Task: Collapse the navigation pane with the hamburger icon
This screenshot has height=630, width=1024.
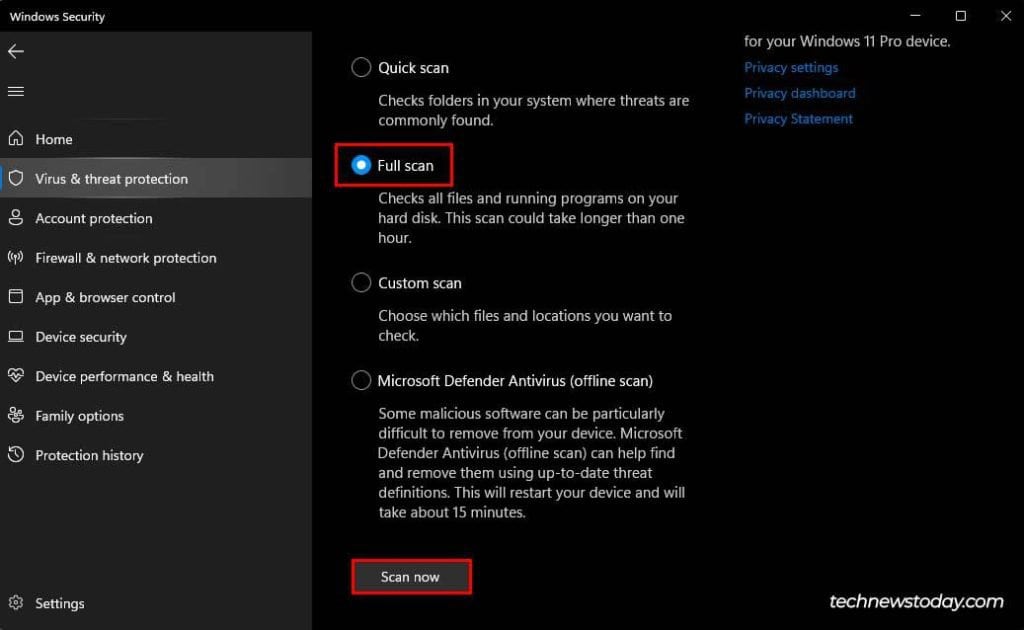Action: click(17, 91)
